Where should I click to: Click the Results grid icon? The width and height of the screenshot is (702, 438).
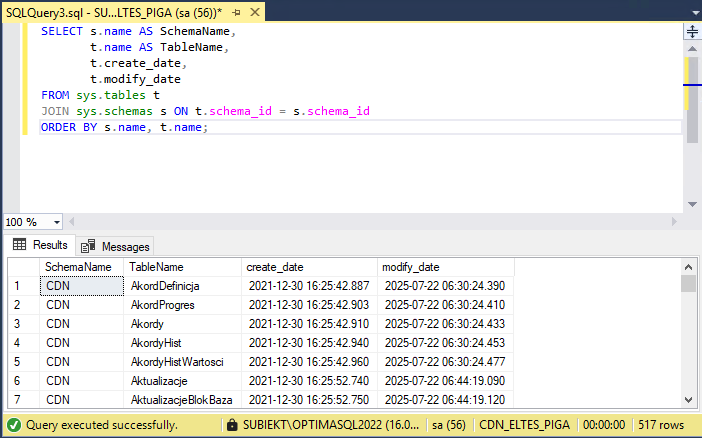click(19, 245)
